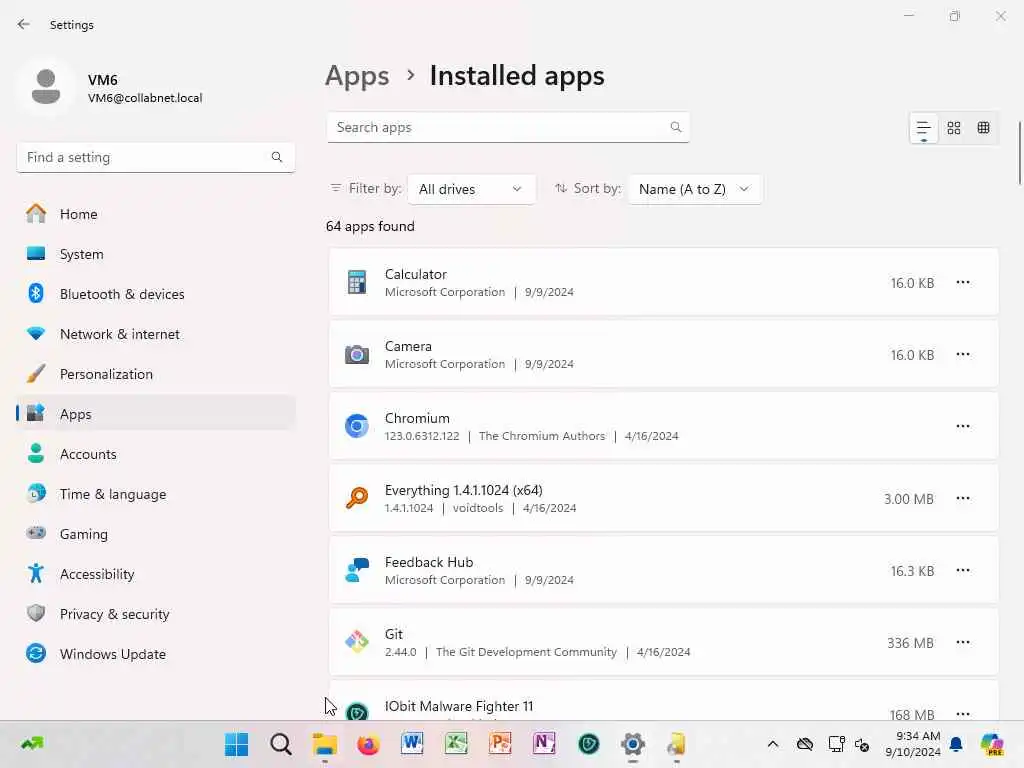
Task: Open PowerPoint from the taskbar
Action: coord(500,744)
